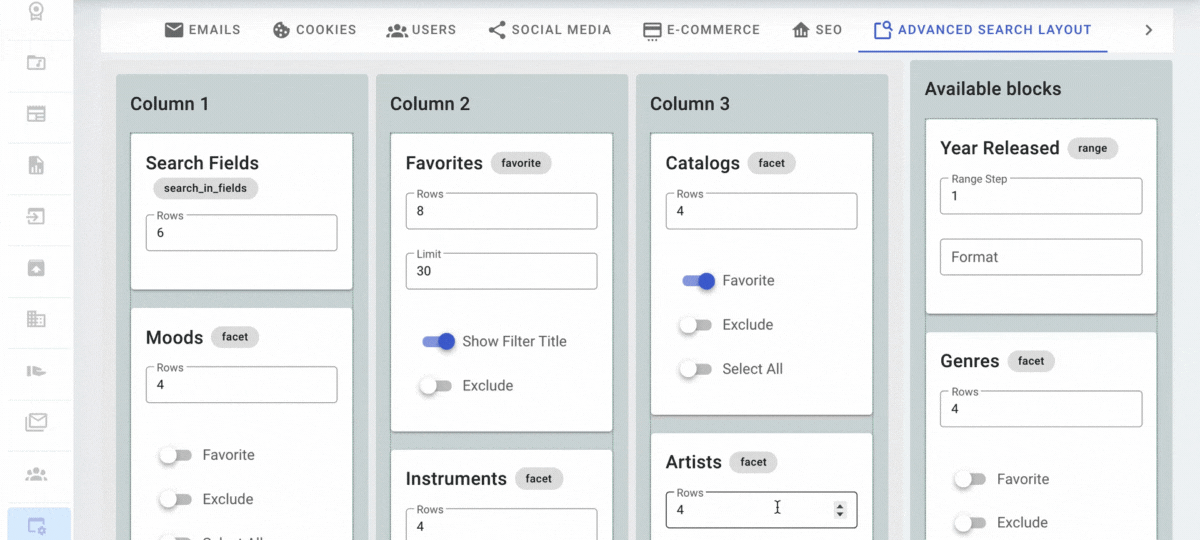Screen dimensions: 1200x540
Task: Open the Cookies tab
Action: pyautogui.click(x=314, y=30)
